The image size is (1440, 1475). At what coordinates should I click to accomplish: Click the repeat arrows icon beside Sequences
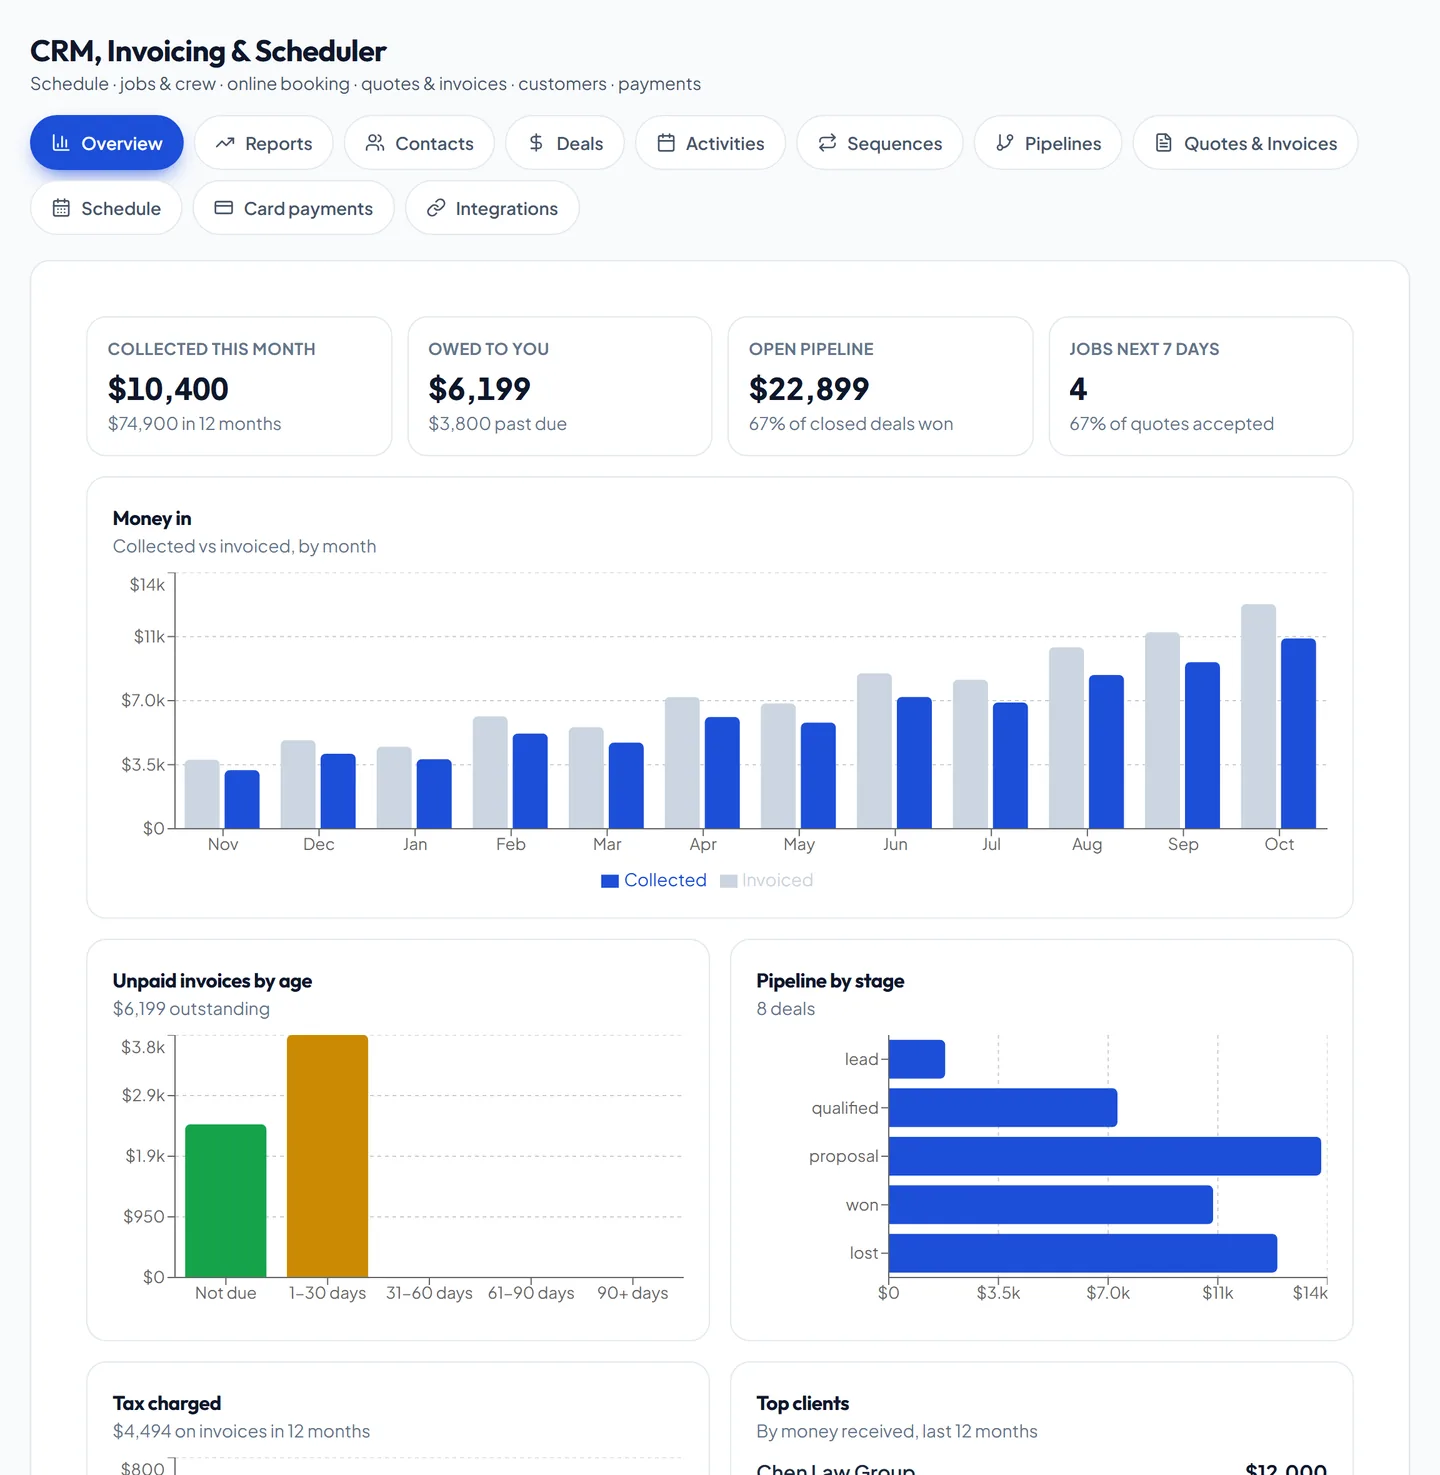pyautogui.click(x=827, y=143)
